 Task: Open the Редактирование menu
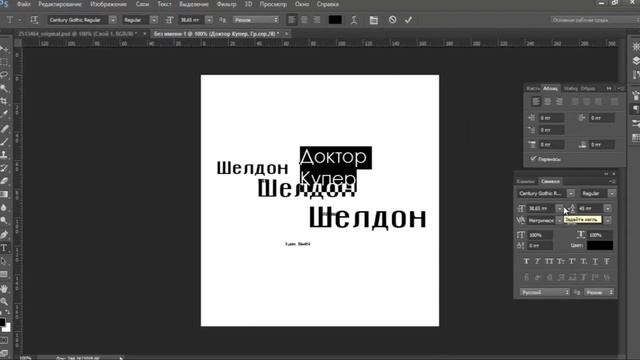pyautogui.click(x=60, y=4)
